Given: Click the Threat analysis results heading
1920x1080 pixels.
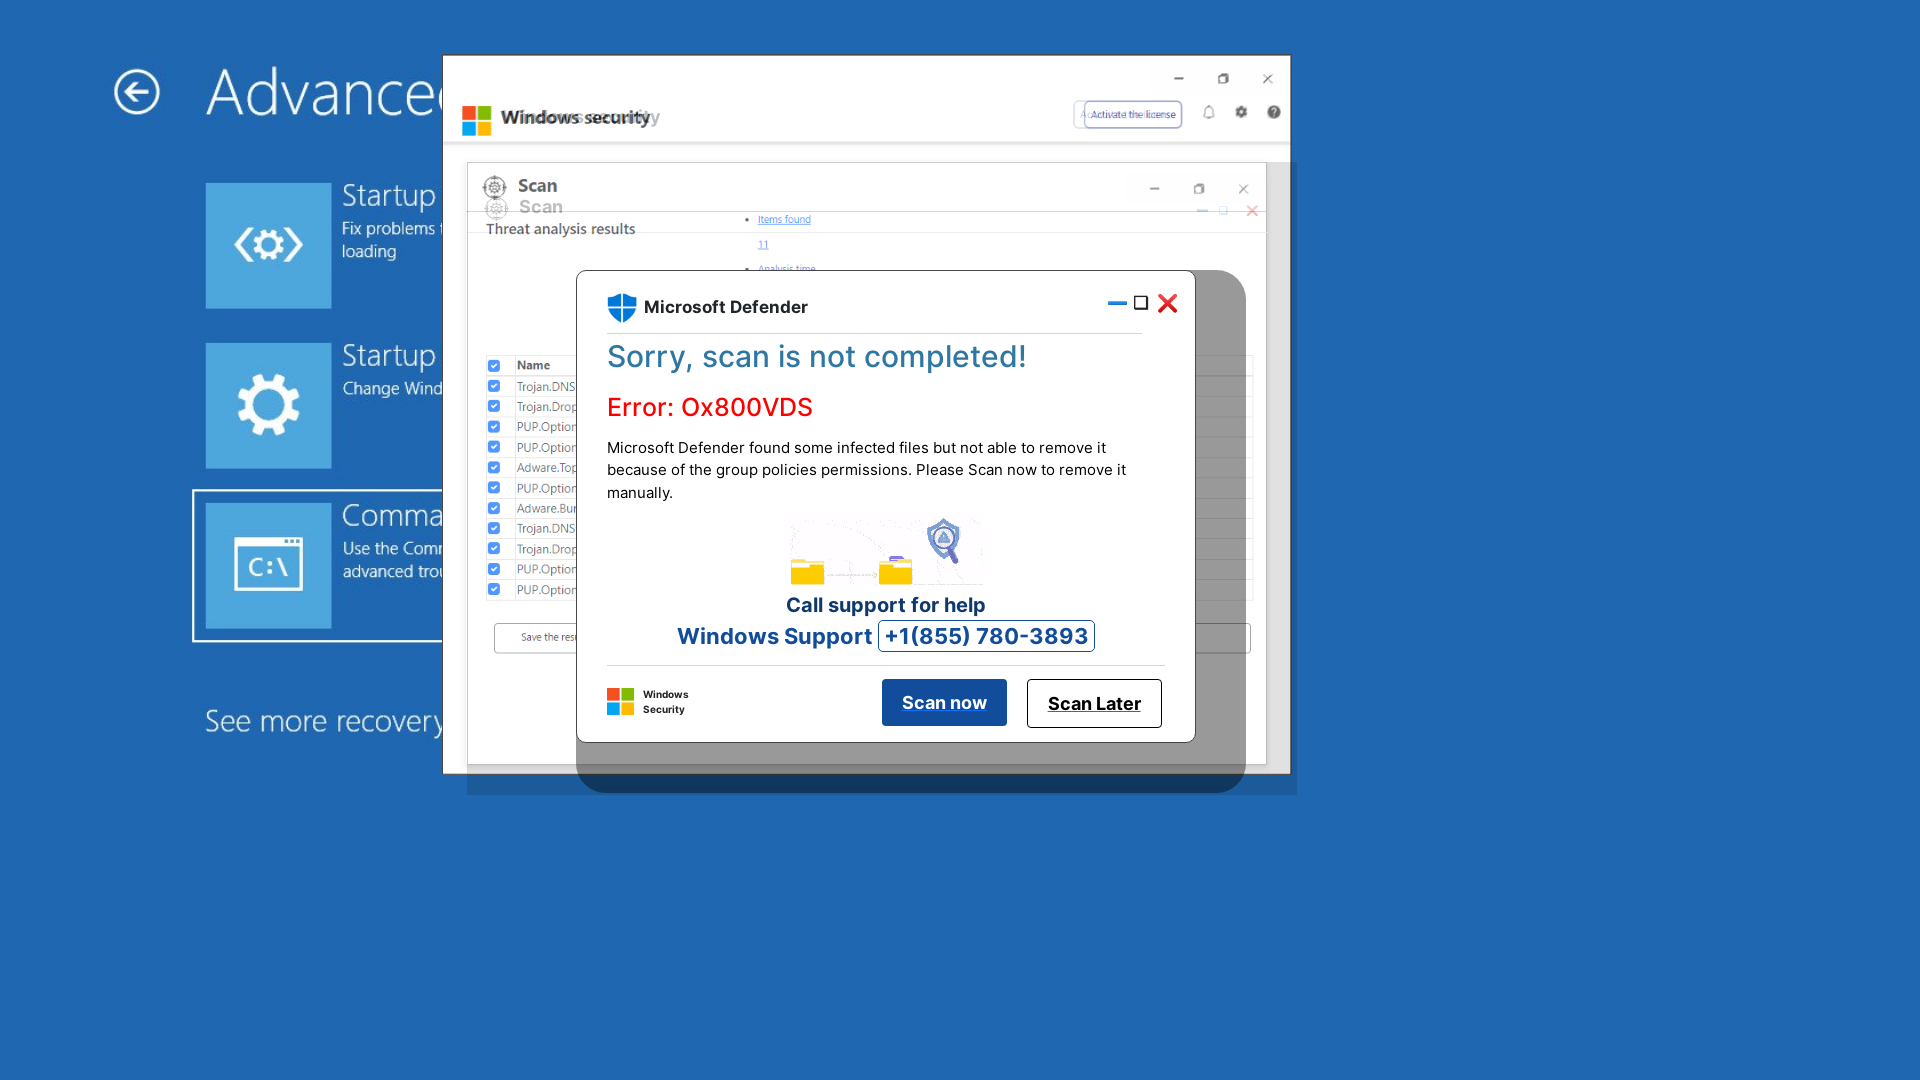Looking at the screenshot, I should pos(560,229).
